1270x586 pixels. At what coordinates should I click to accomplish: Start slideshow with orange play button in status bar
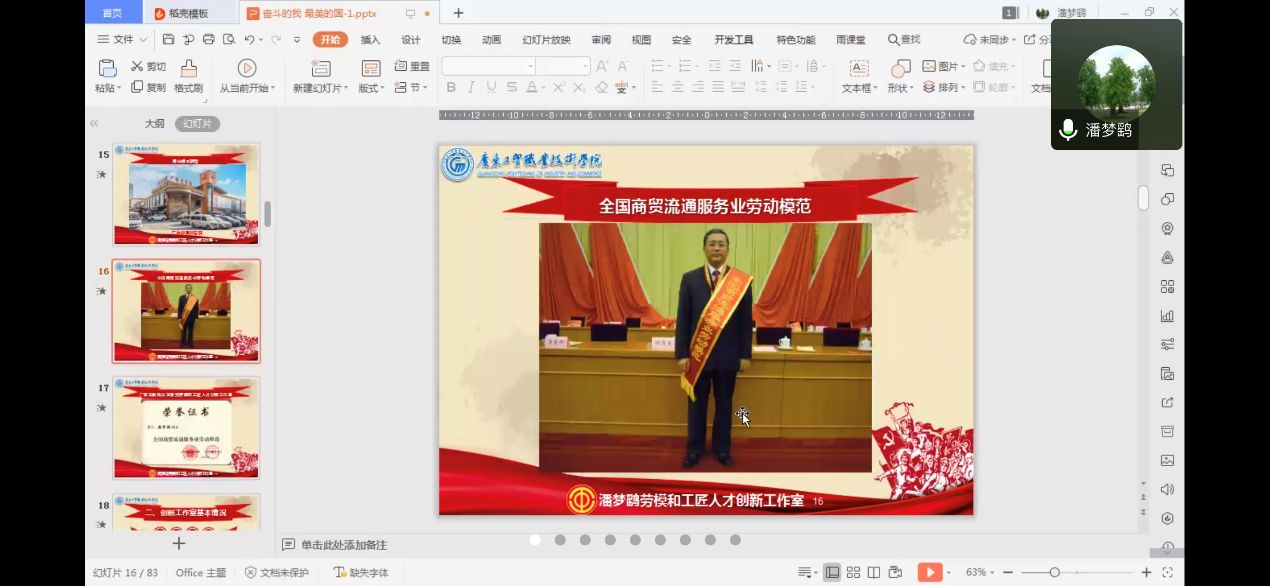coord(930,572)
